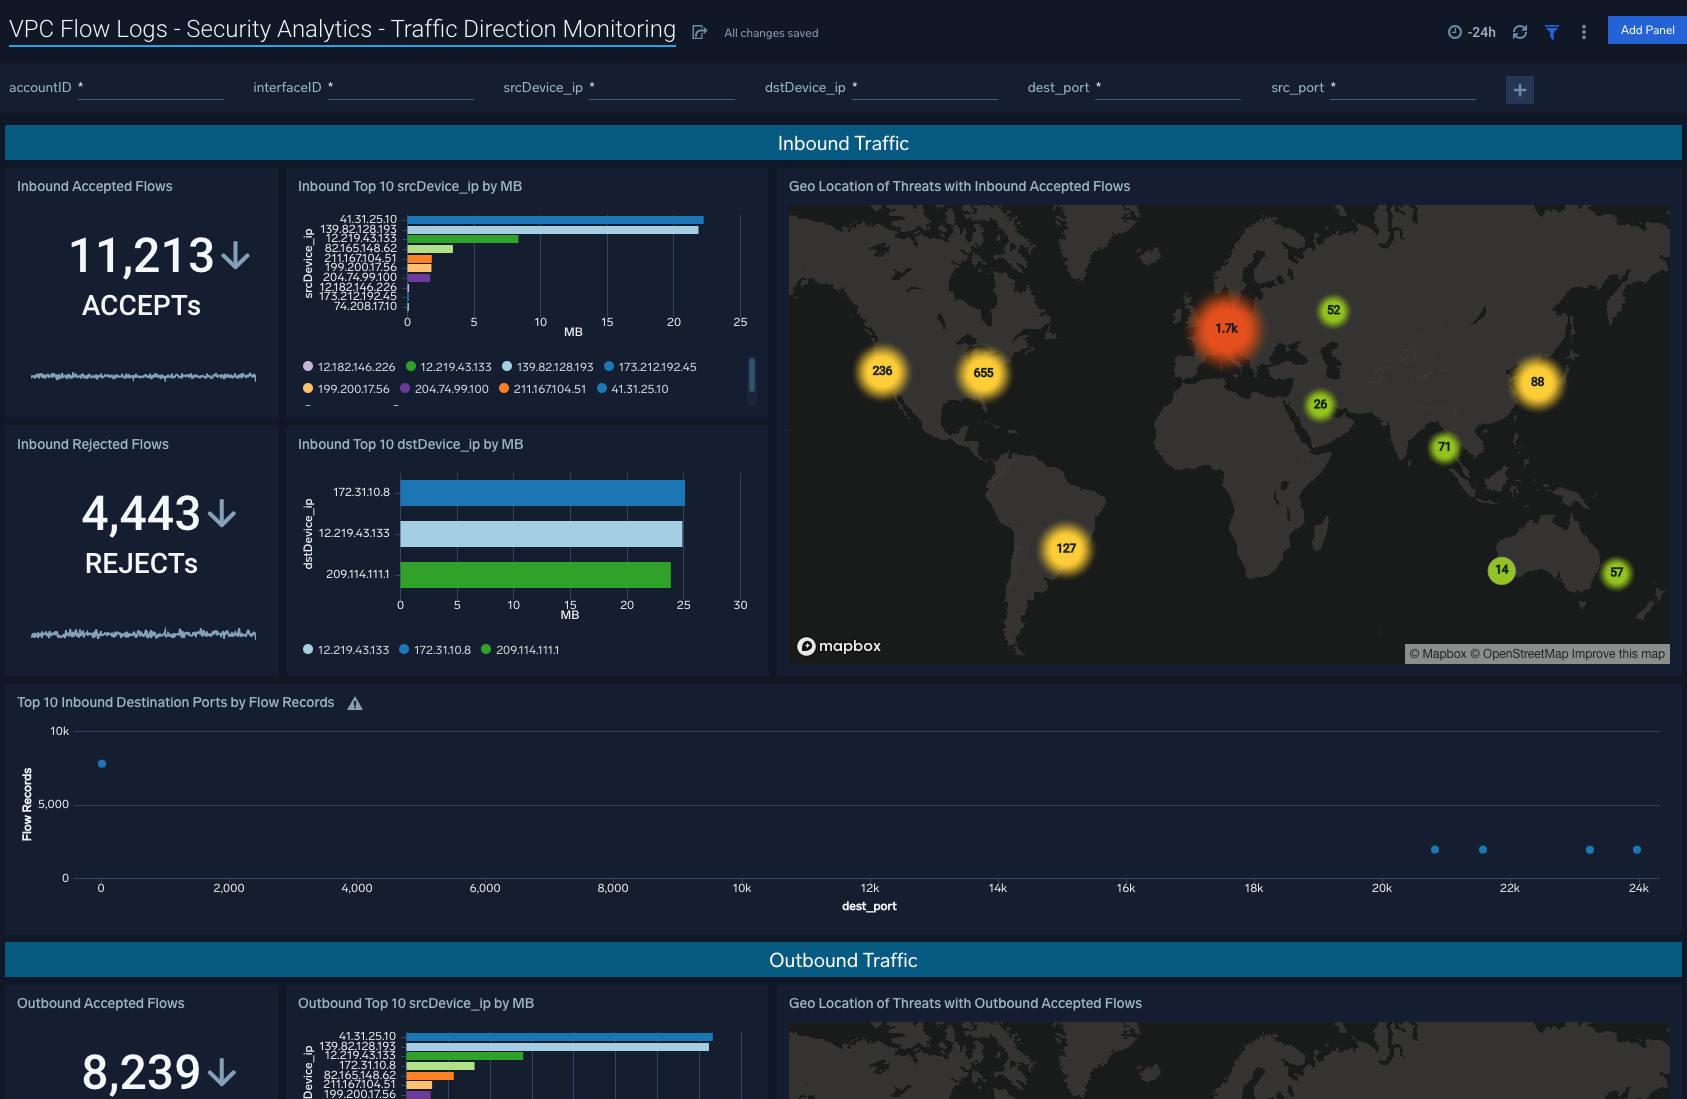Select the Inbound Traffic section header

point(843,143)
